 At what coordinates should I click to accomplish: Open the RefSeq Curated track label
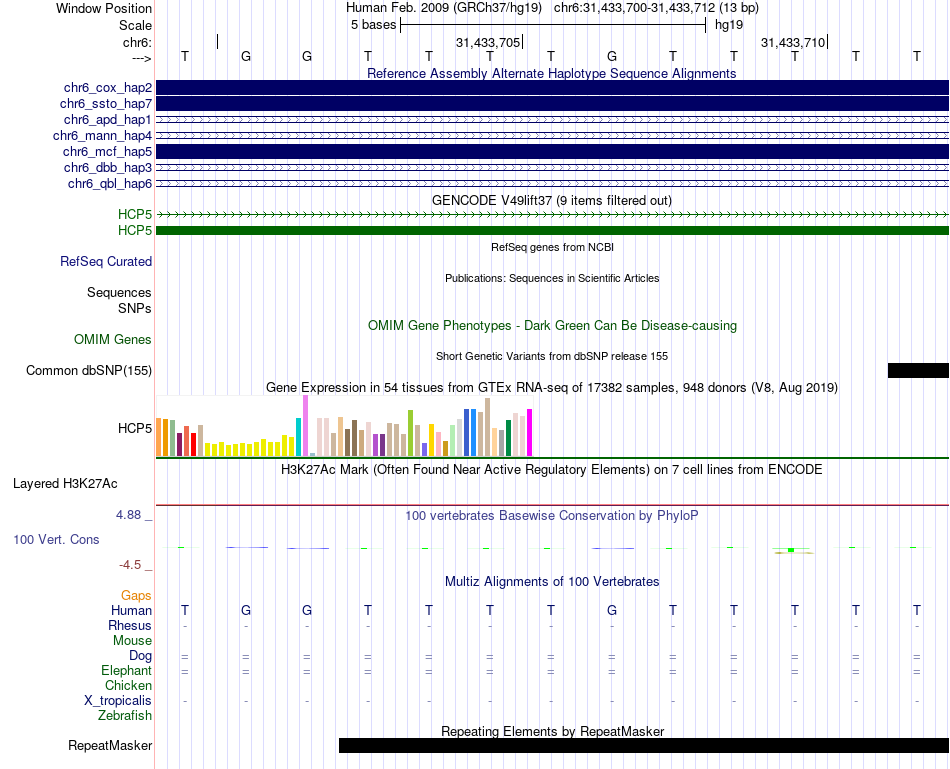pyautogui.click(x=105, y=261)
